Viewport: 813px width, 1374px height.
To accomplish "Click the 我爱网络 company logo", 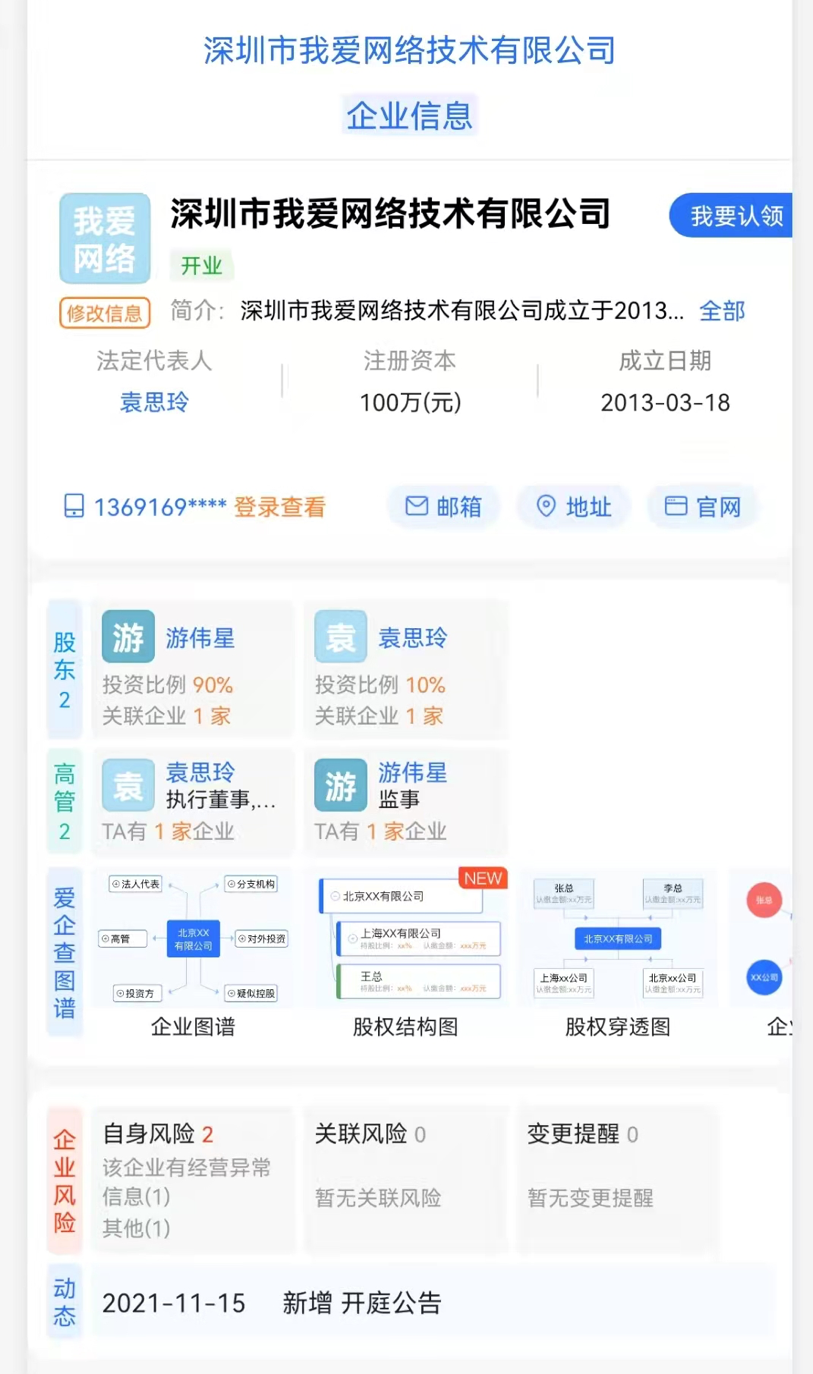I will [104, 238].
